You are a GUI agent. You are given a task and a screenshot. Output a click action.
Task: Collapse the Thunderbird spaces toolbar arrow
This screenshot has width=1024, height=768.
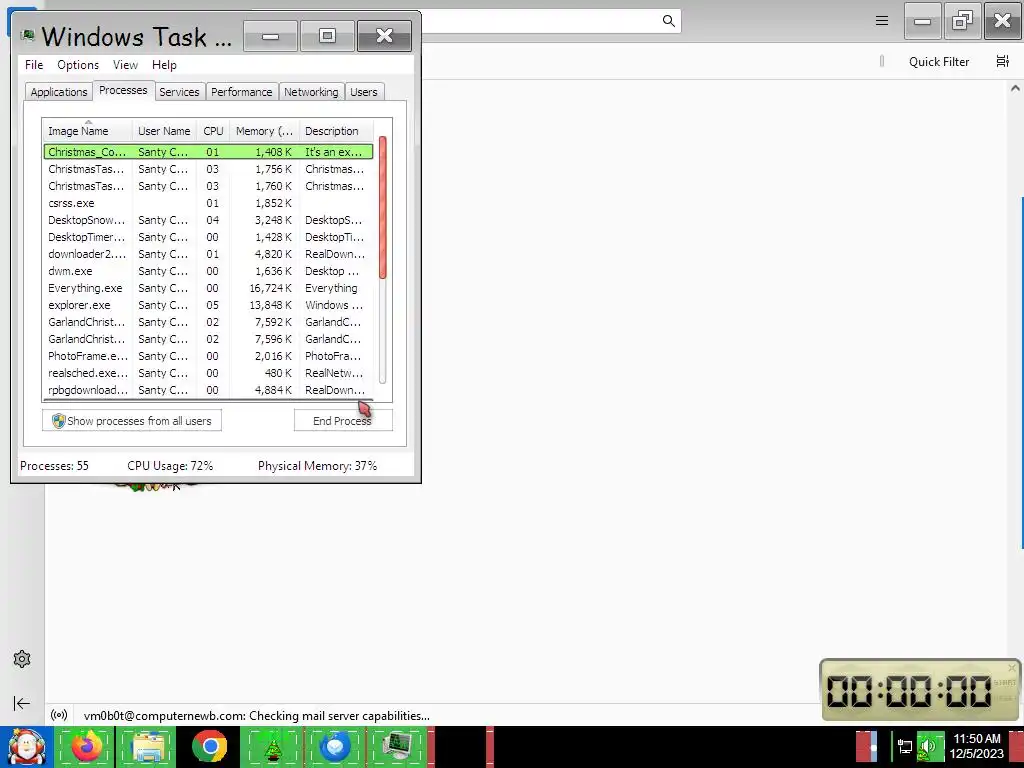click(x=22, y=703)
